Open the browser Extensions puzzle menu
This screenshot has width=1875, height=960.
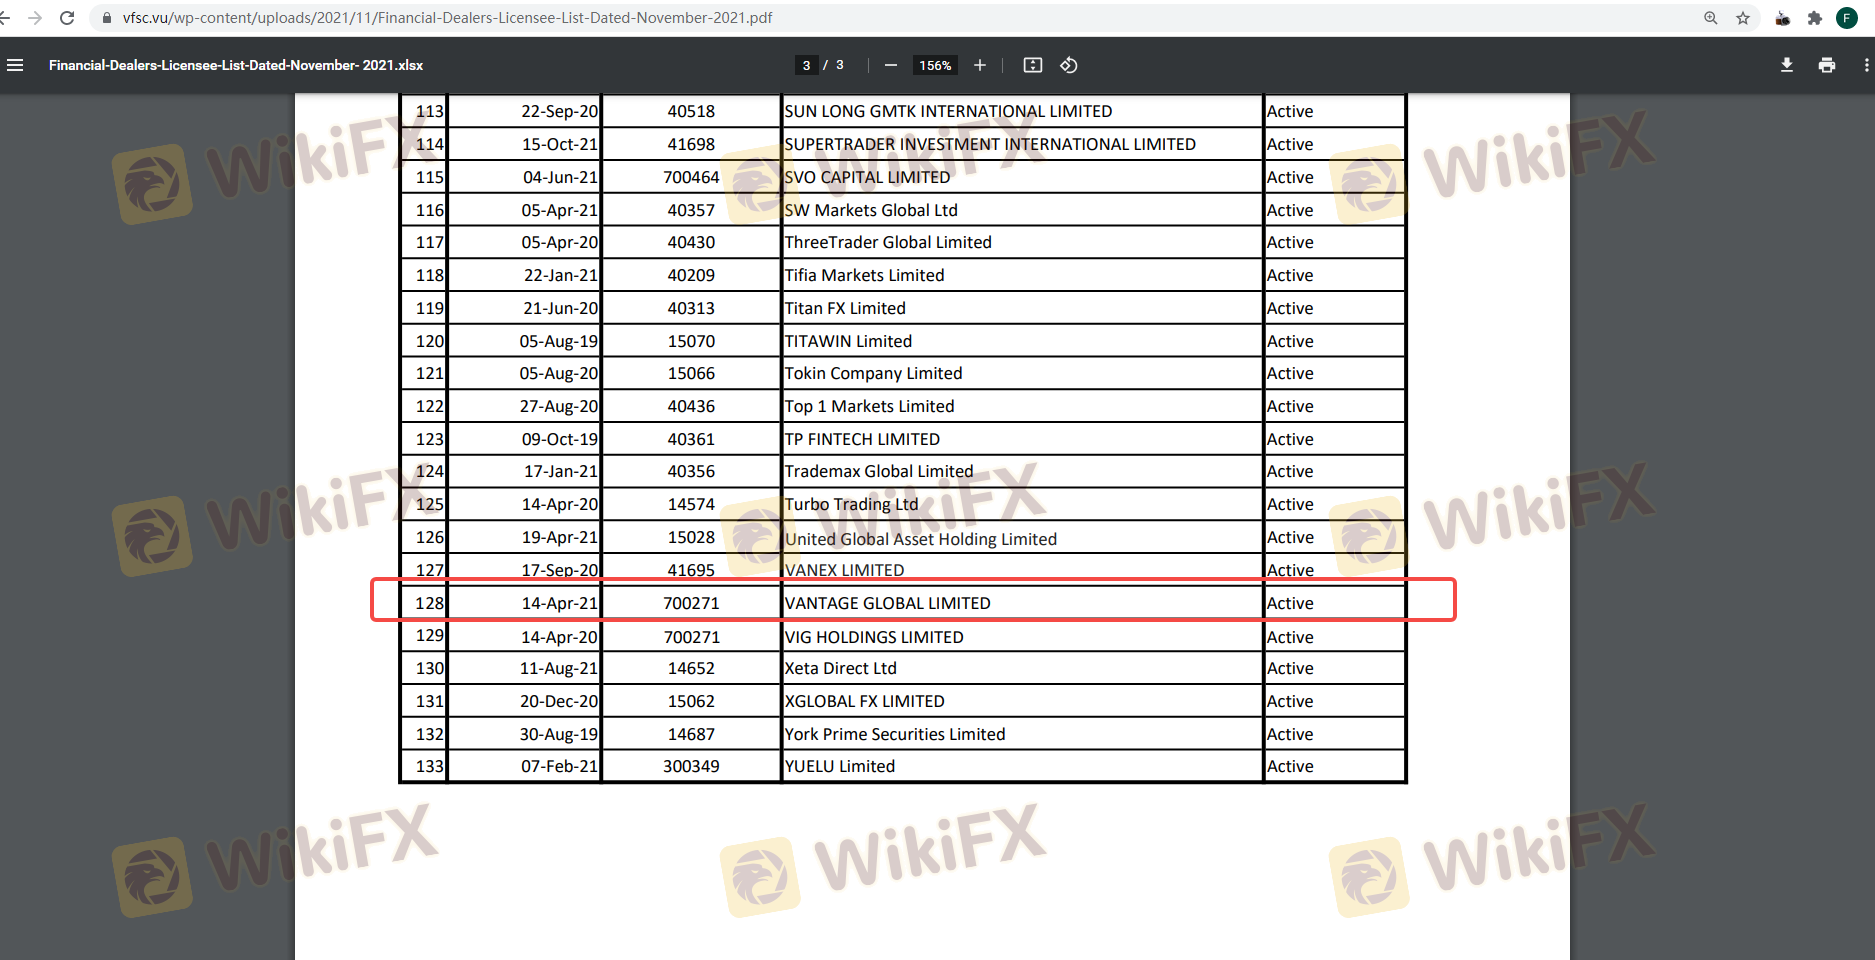pos(1815,18)
